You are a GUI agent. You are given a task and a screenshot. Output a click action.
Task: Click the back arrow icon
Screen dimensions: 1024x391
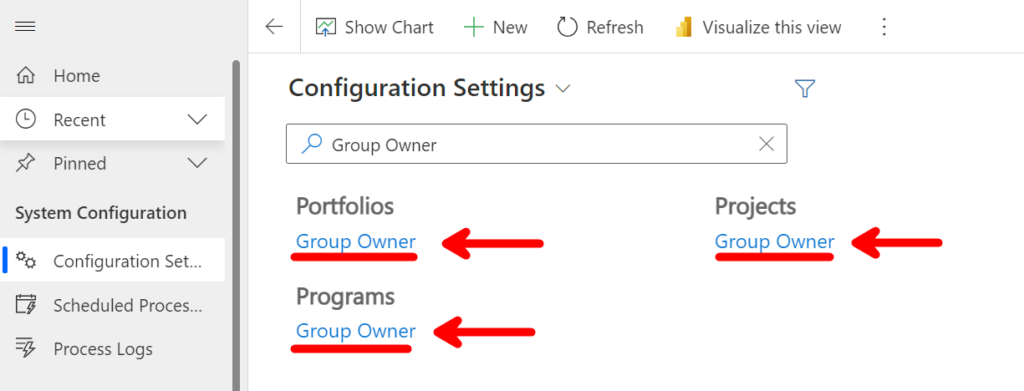pos(274,27)
